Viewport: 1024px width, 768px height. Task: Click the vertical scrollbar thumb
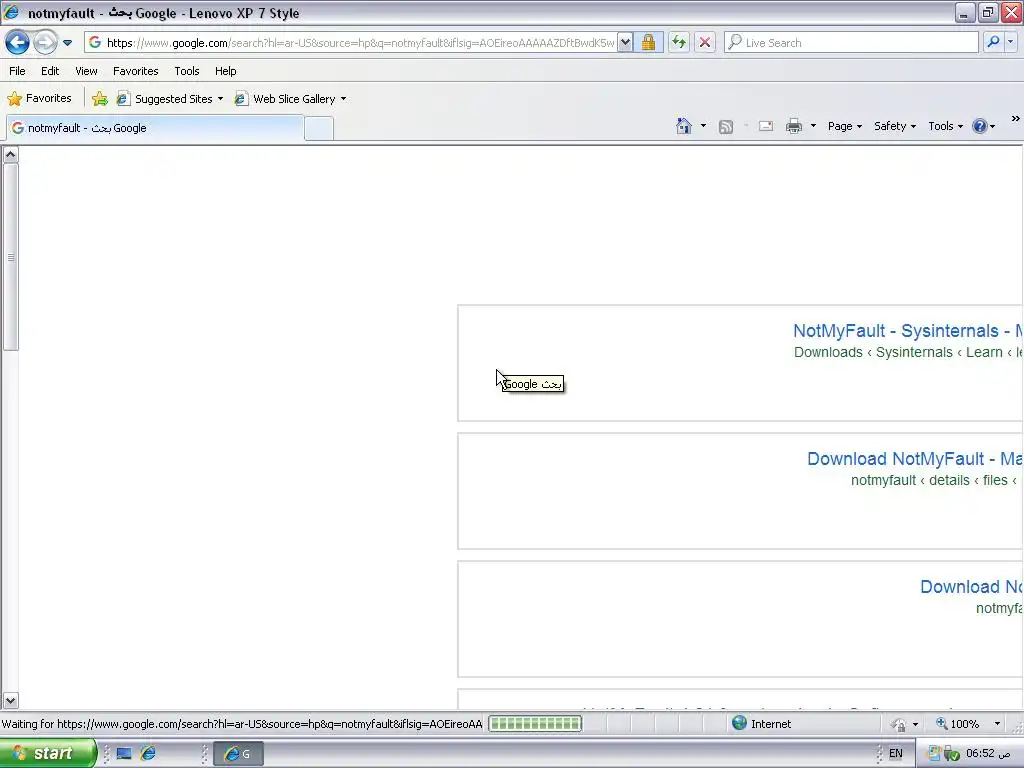pyautogui.click(x=10, y=257)
